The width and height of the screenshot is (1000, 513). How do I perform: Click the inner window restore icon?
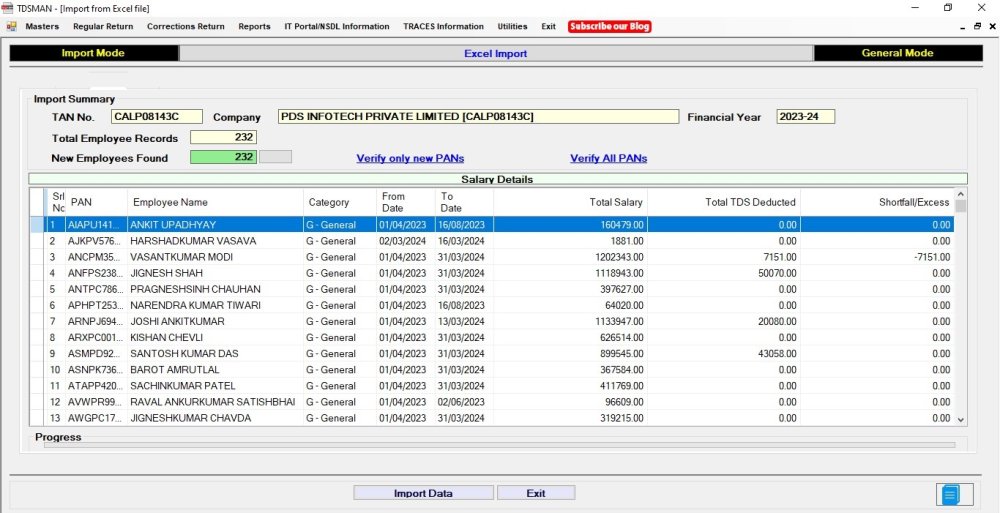(978, 27)
